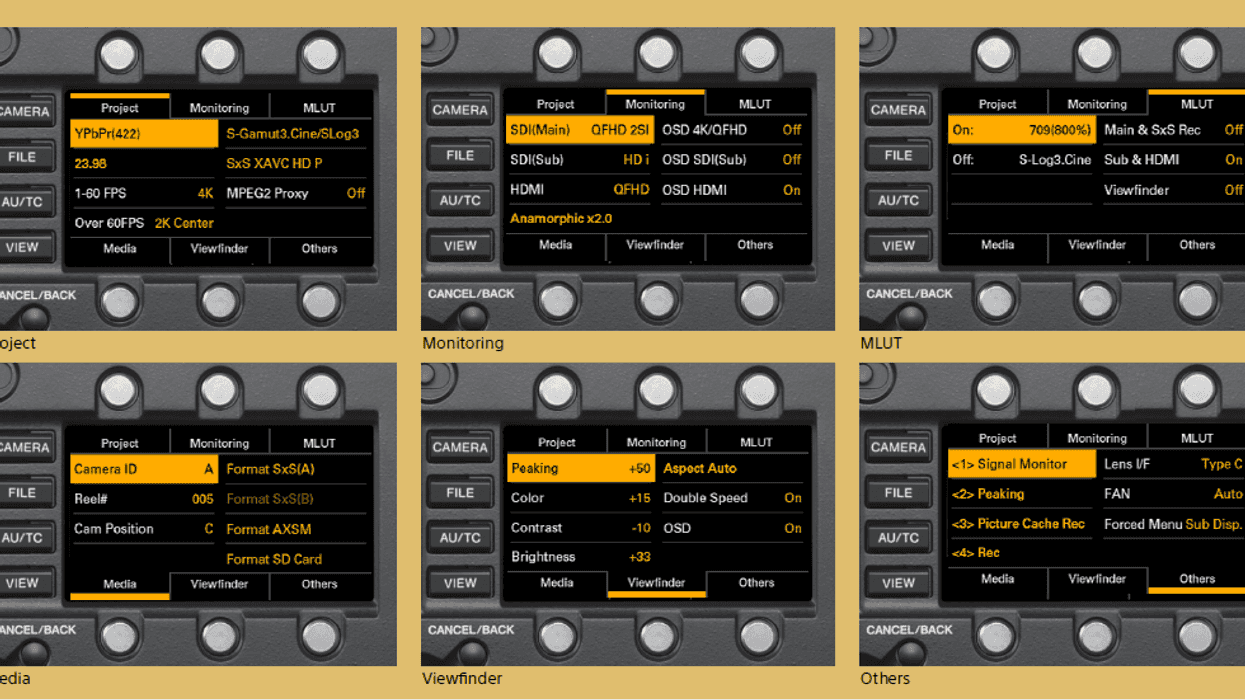The height and width of the screenshot is (700, 1245).
Task: Select the Camera ID A row
Action: [144, 469]
